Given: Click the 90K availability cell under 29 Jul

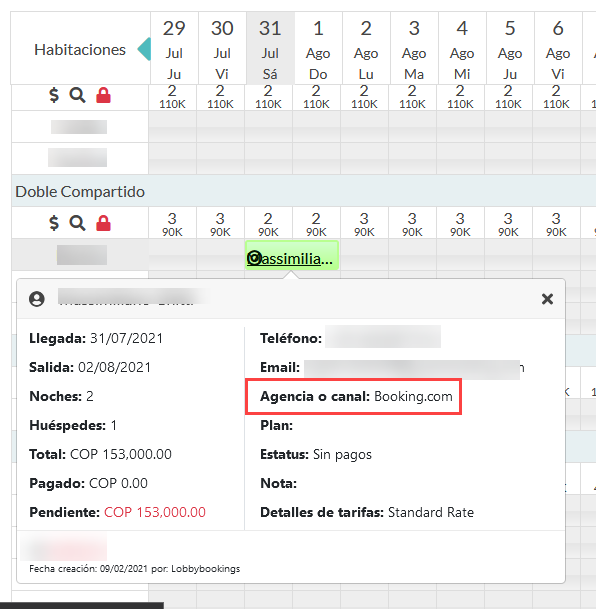Looking at the screenshot, I should (172, 225).
